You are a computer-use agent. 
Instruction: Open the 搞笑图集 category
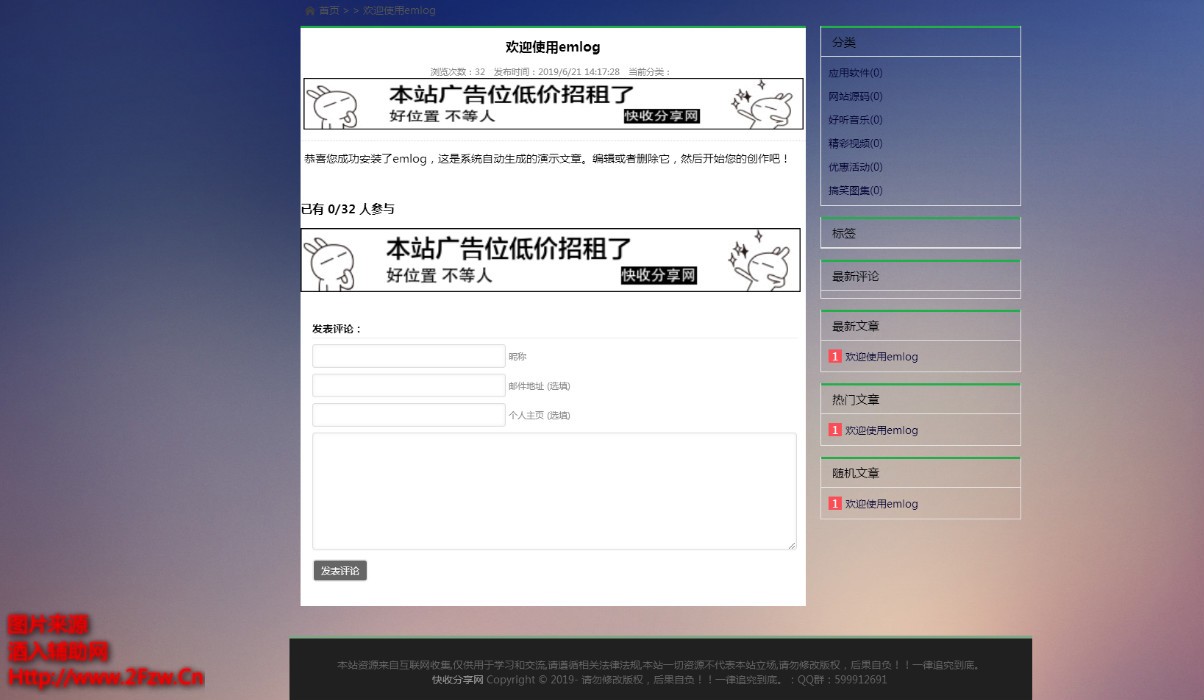coord(855,191)
